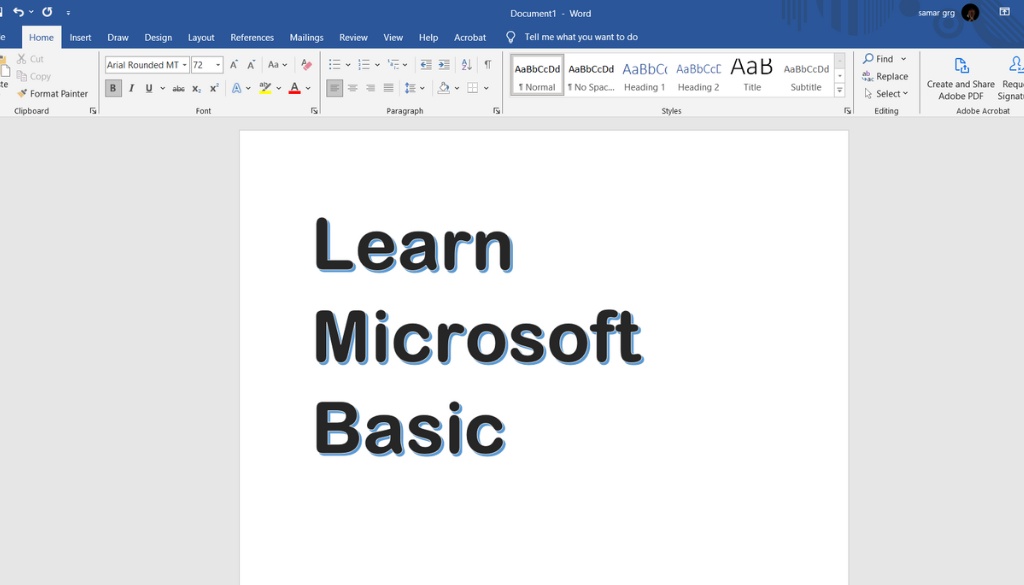Switch to the Insert tab
This screenshot has height=585, width=1024.
tap(80, 37)
